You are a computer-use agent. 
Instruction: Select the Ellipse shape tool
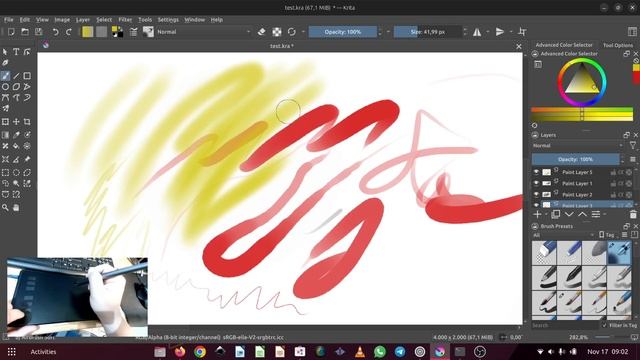(x=5, y=87)
